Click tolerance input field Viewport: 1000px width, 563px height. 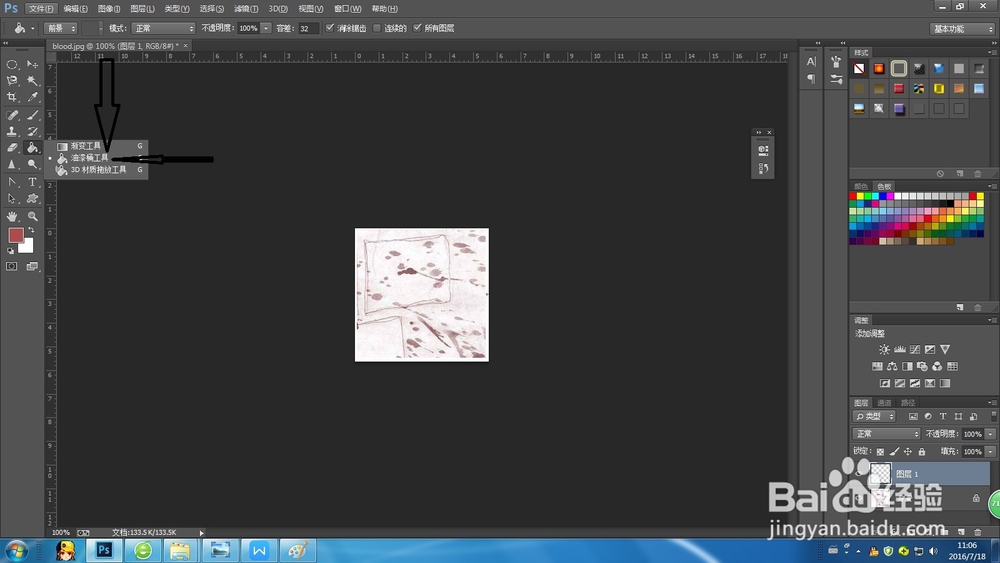tap(308, 28)
